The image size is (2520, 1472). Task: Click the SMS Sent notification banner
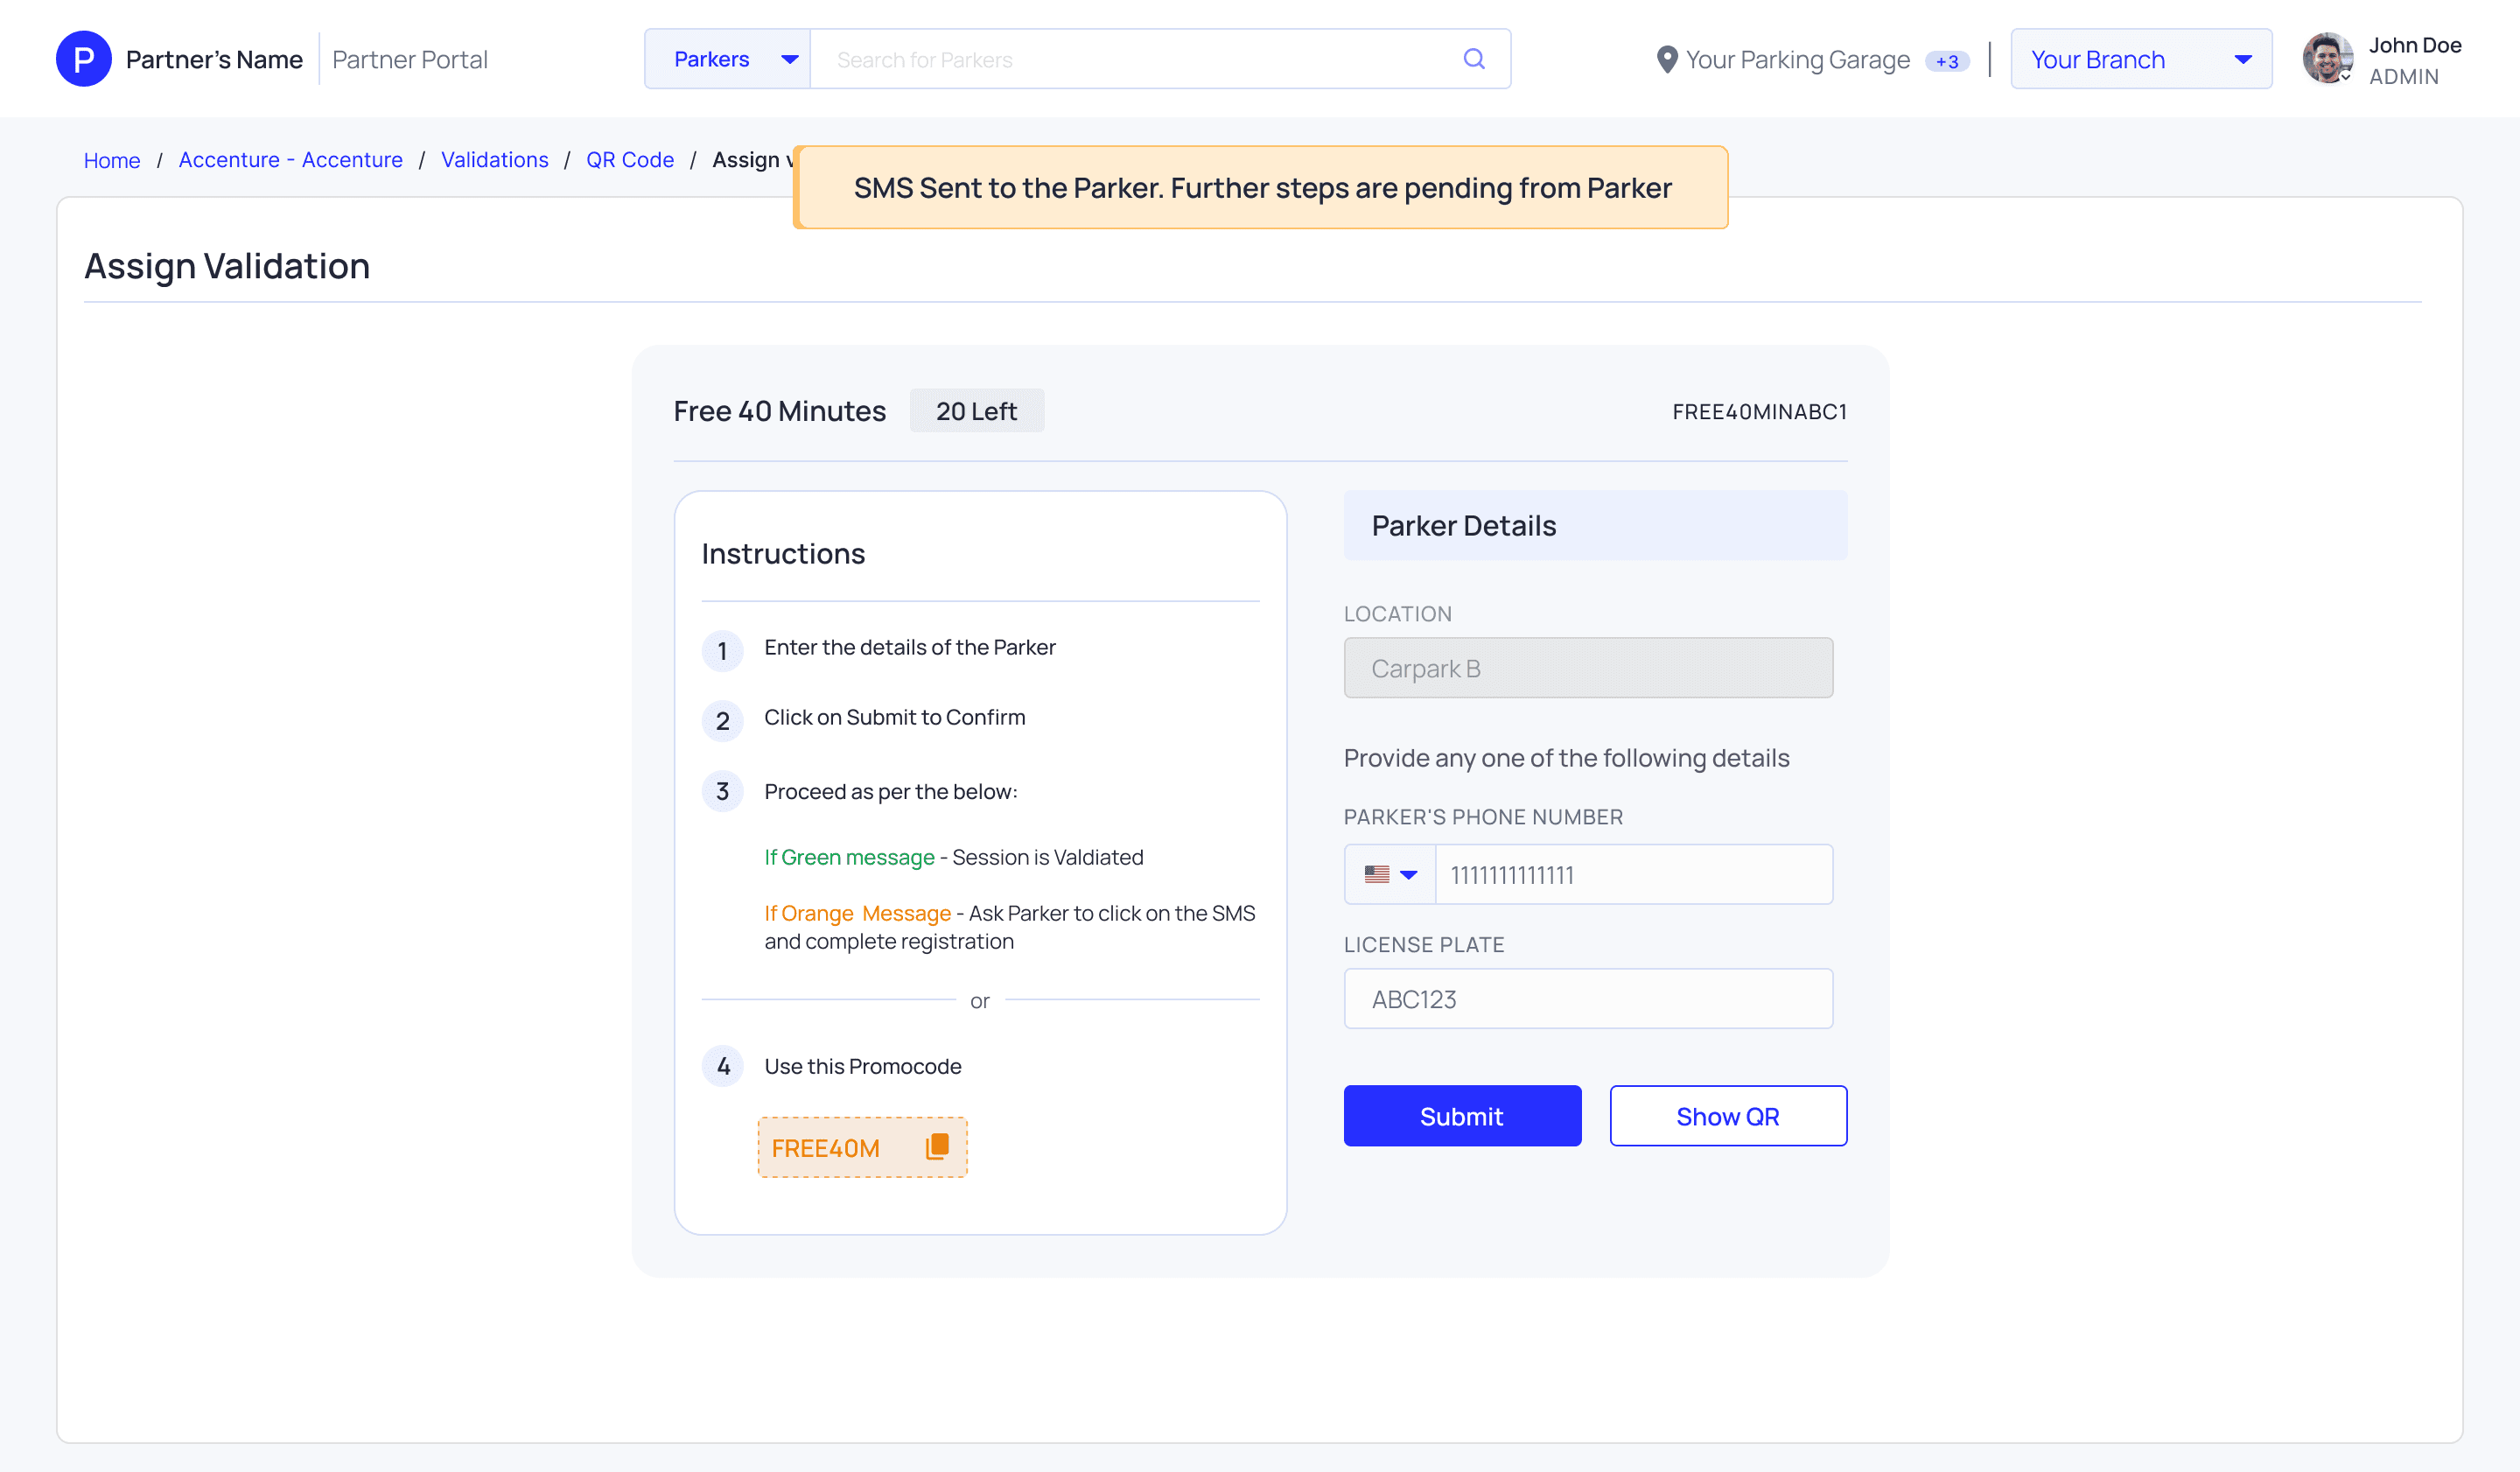1261,188
